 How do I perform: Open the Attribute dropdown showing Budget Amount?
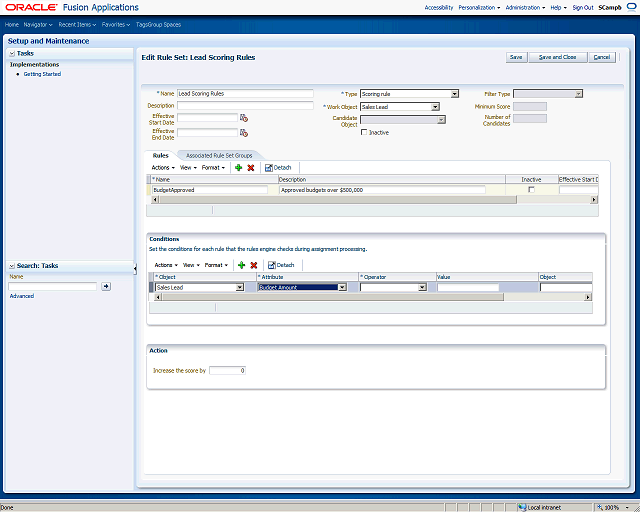(x=342, y=287)
